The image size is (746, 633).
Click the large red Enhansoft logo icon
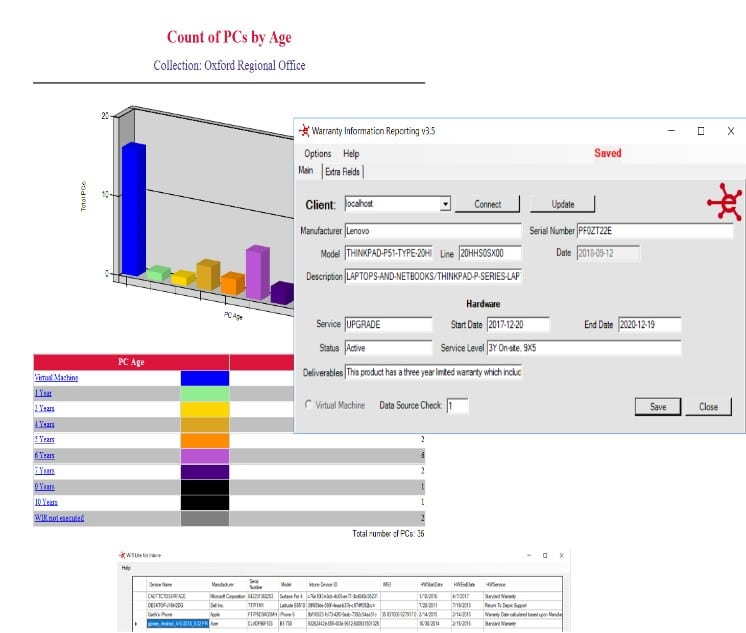pos(724,202)
